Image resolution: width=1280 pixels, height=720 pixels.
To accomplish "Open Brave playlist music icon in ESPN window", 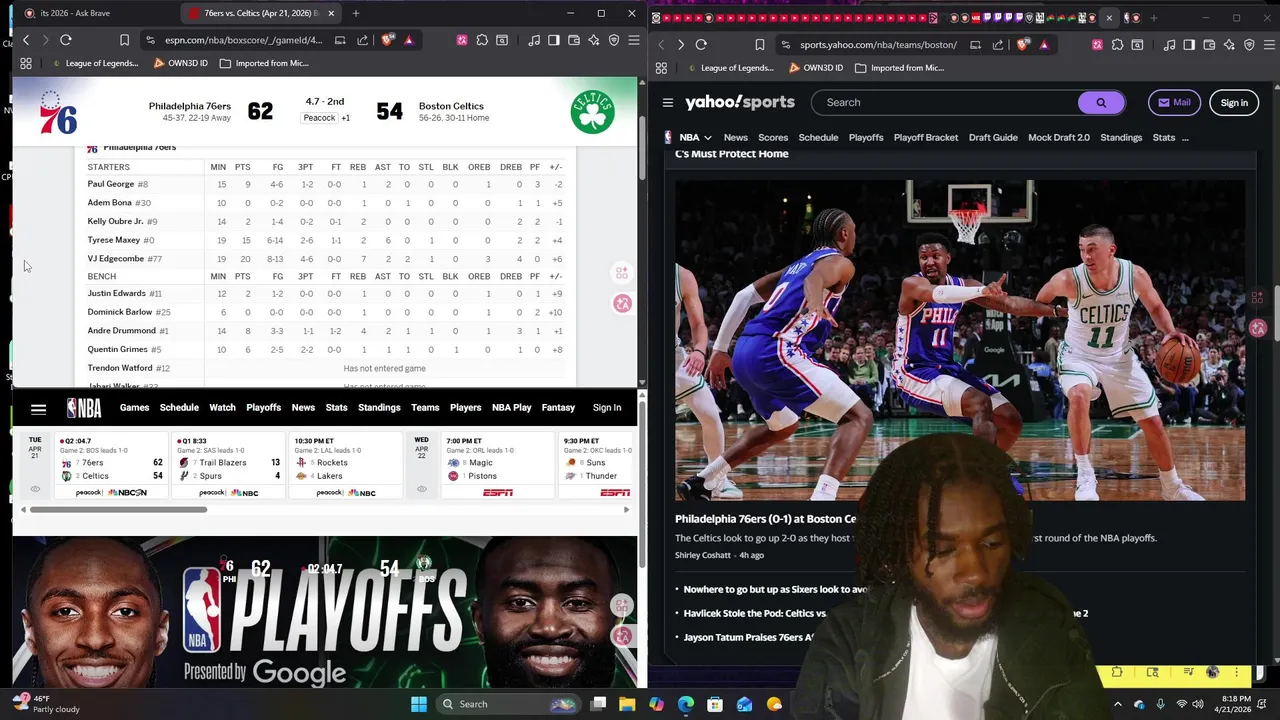I will (x=534, y=40).
